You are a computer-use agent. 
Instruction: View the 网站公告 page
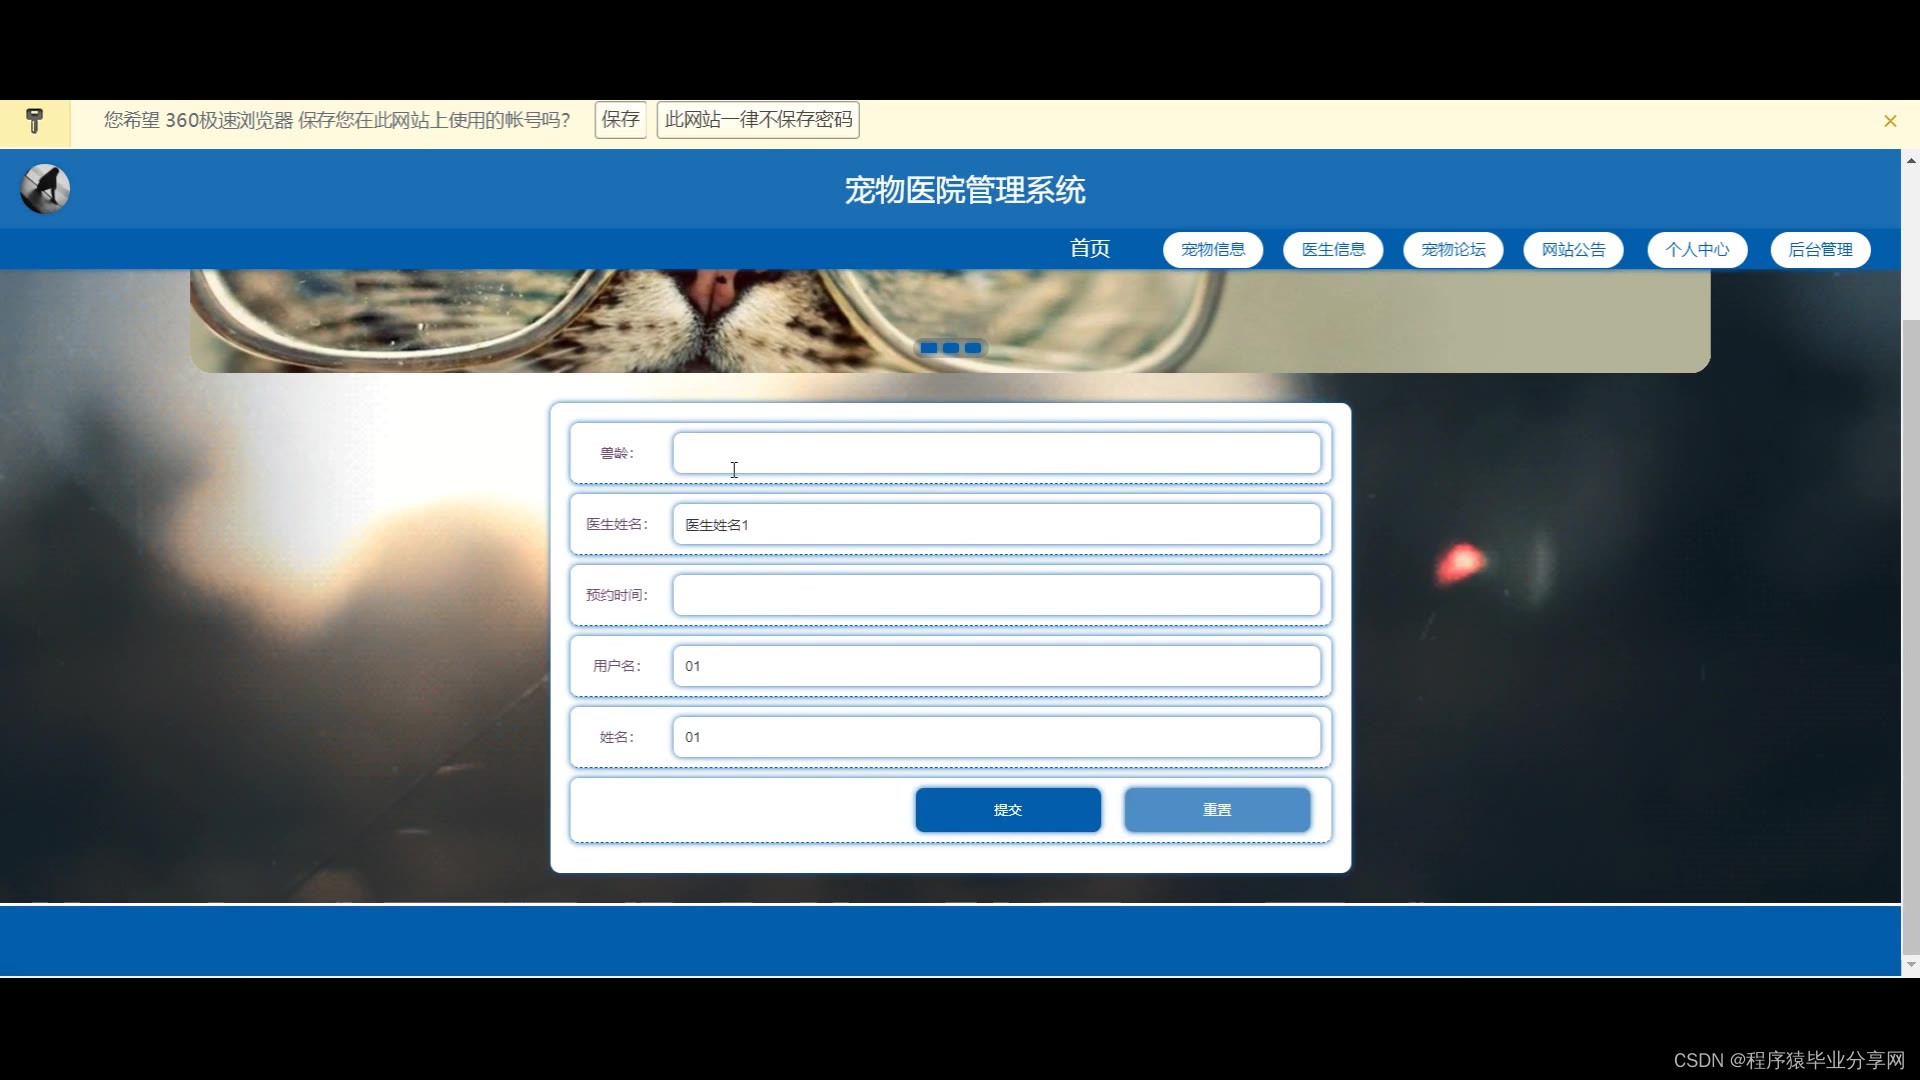point(1572,250)
